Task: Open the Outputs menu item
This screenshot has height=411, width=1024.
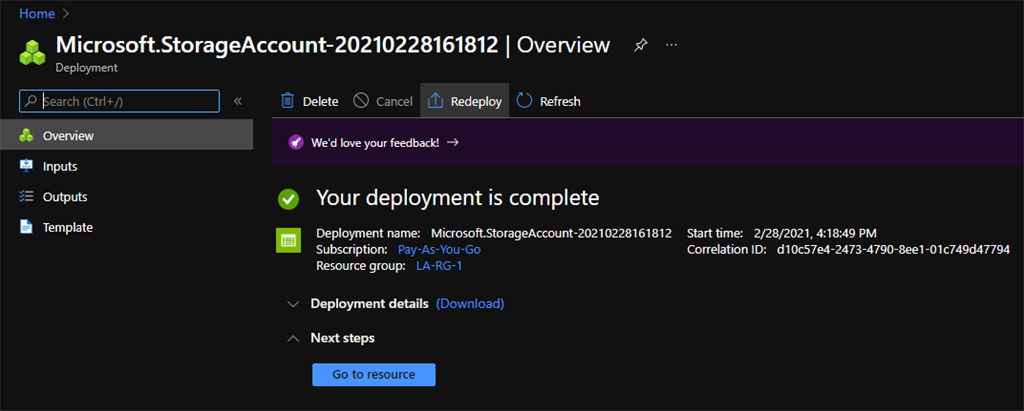Action: point(65,197)
